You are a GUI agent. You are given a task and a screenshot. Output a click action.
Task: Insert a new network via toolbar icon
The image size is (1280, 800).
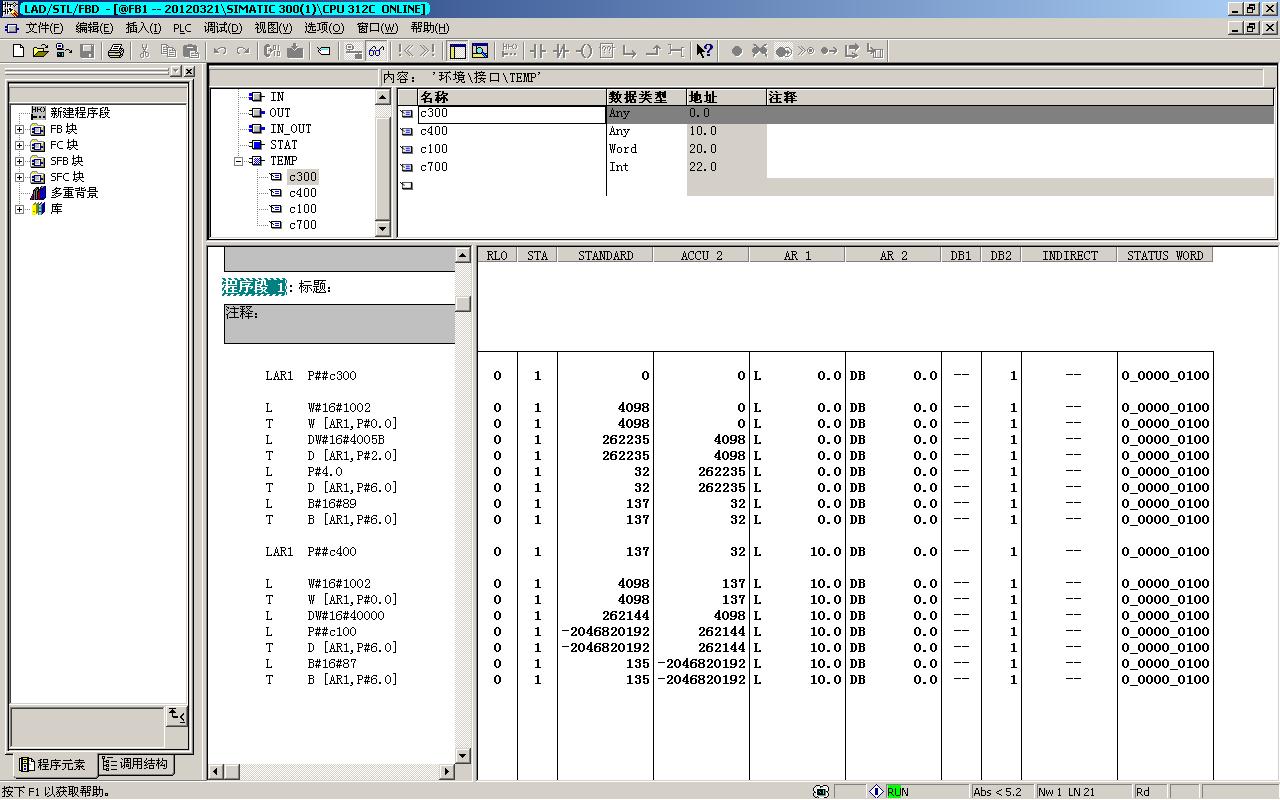tap(510, 51)
